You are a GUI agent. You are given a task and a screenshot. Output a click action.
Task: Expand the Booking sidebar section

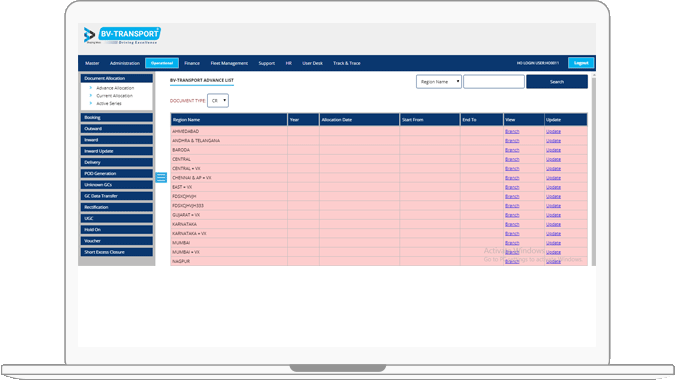coord(117,117)
